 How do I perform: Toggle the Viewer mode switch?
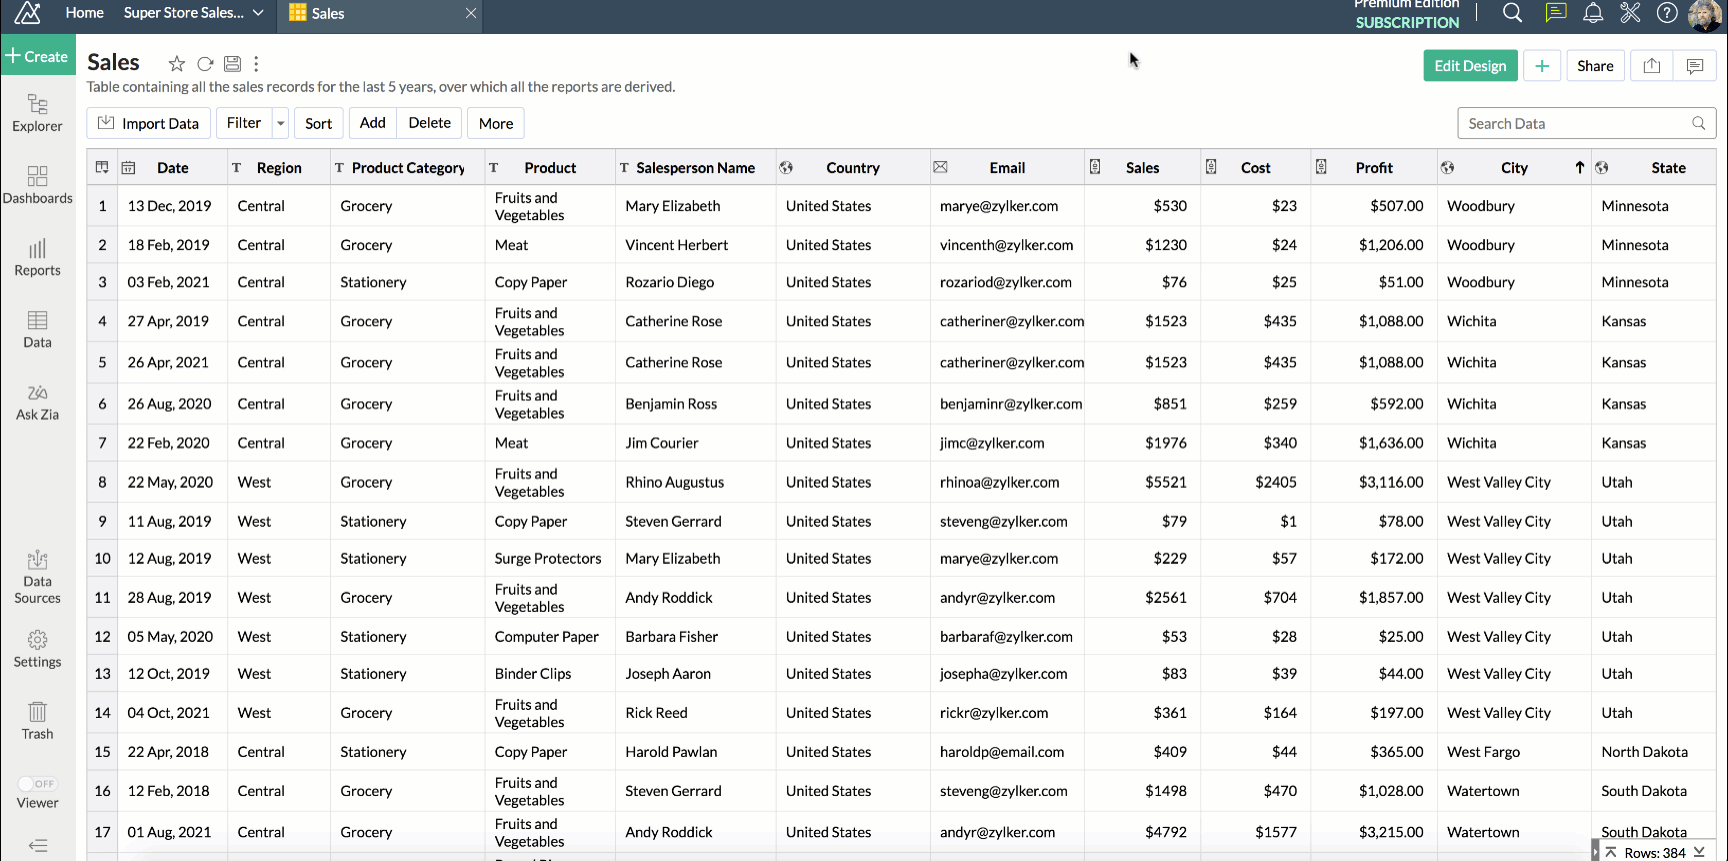coord(38,784)
